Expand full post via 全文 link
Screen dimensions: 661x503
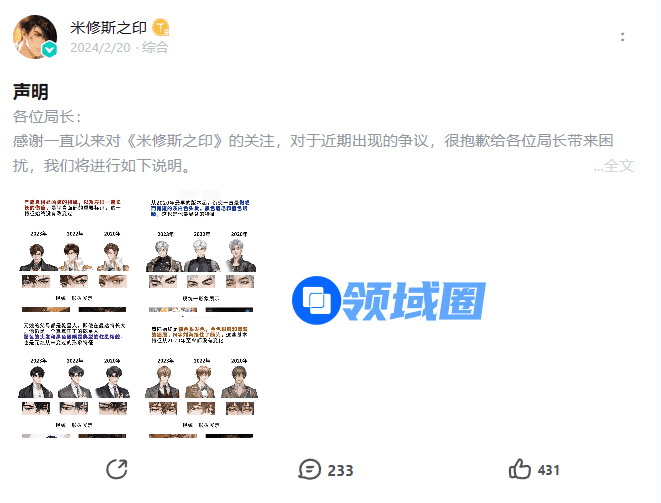click(618, 166)
